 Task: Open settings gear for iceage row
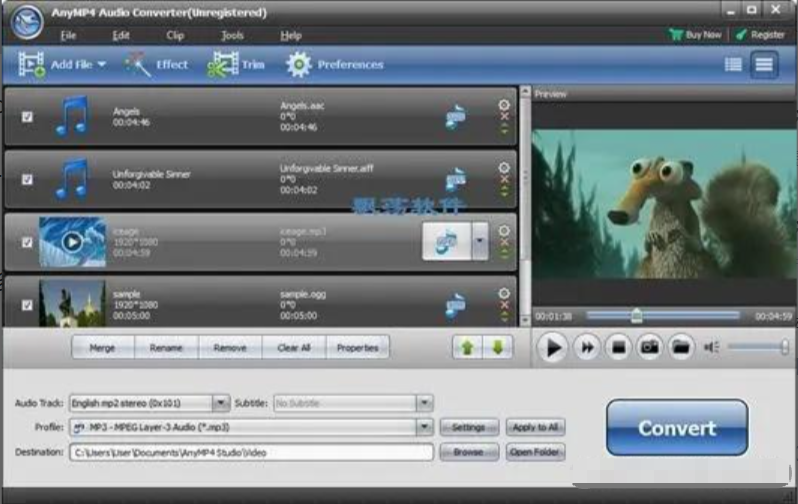point(504,231)
